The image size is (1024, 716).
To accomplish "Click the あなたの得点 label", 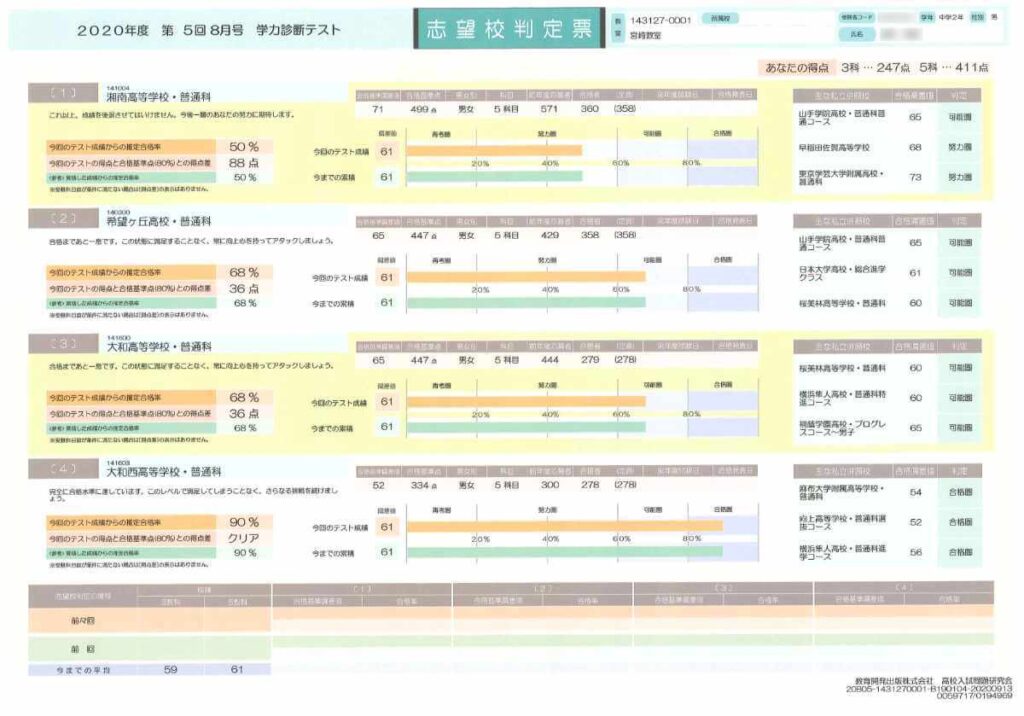I will tap(798, 68).
